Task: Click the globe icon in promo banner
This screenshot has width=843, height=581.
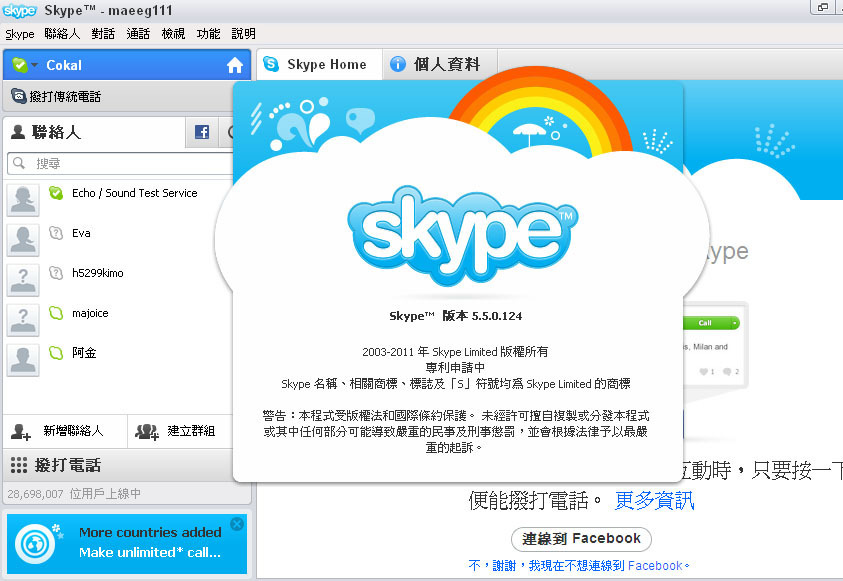Action: (35, 544)
